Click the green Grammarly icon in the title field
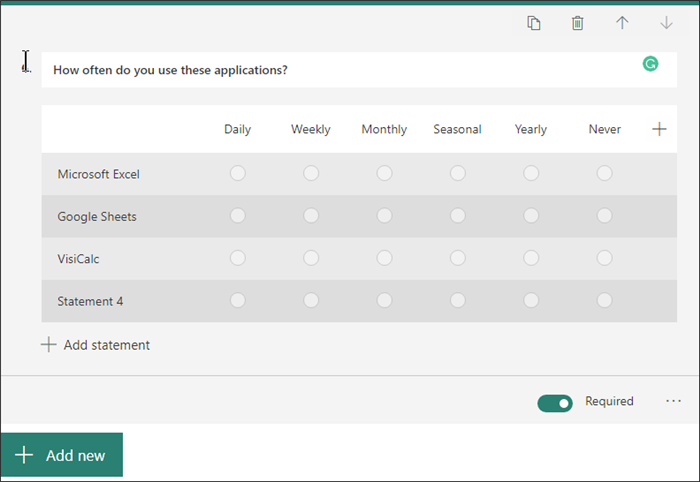The image size is (700, 482). (x=650, y=64)
